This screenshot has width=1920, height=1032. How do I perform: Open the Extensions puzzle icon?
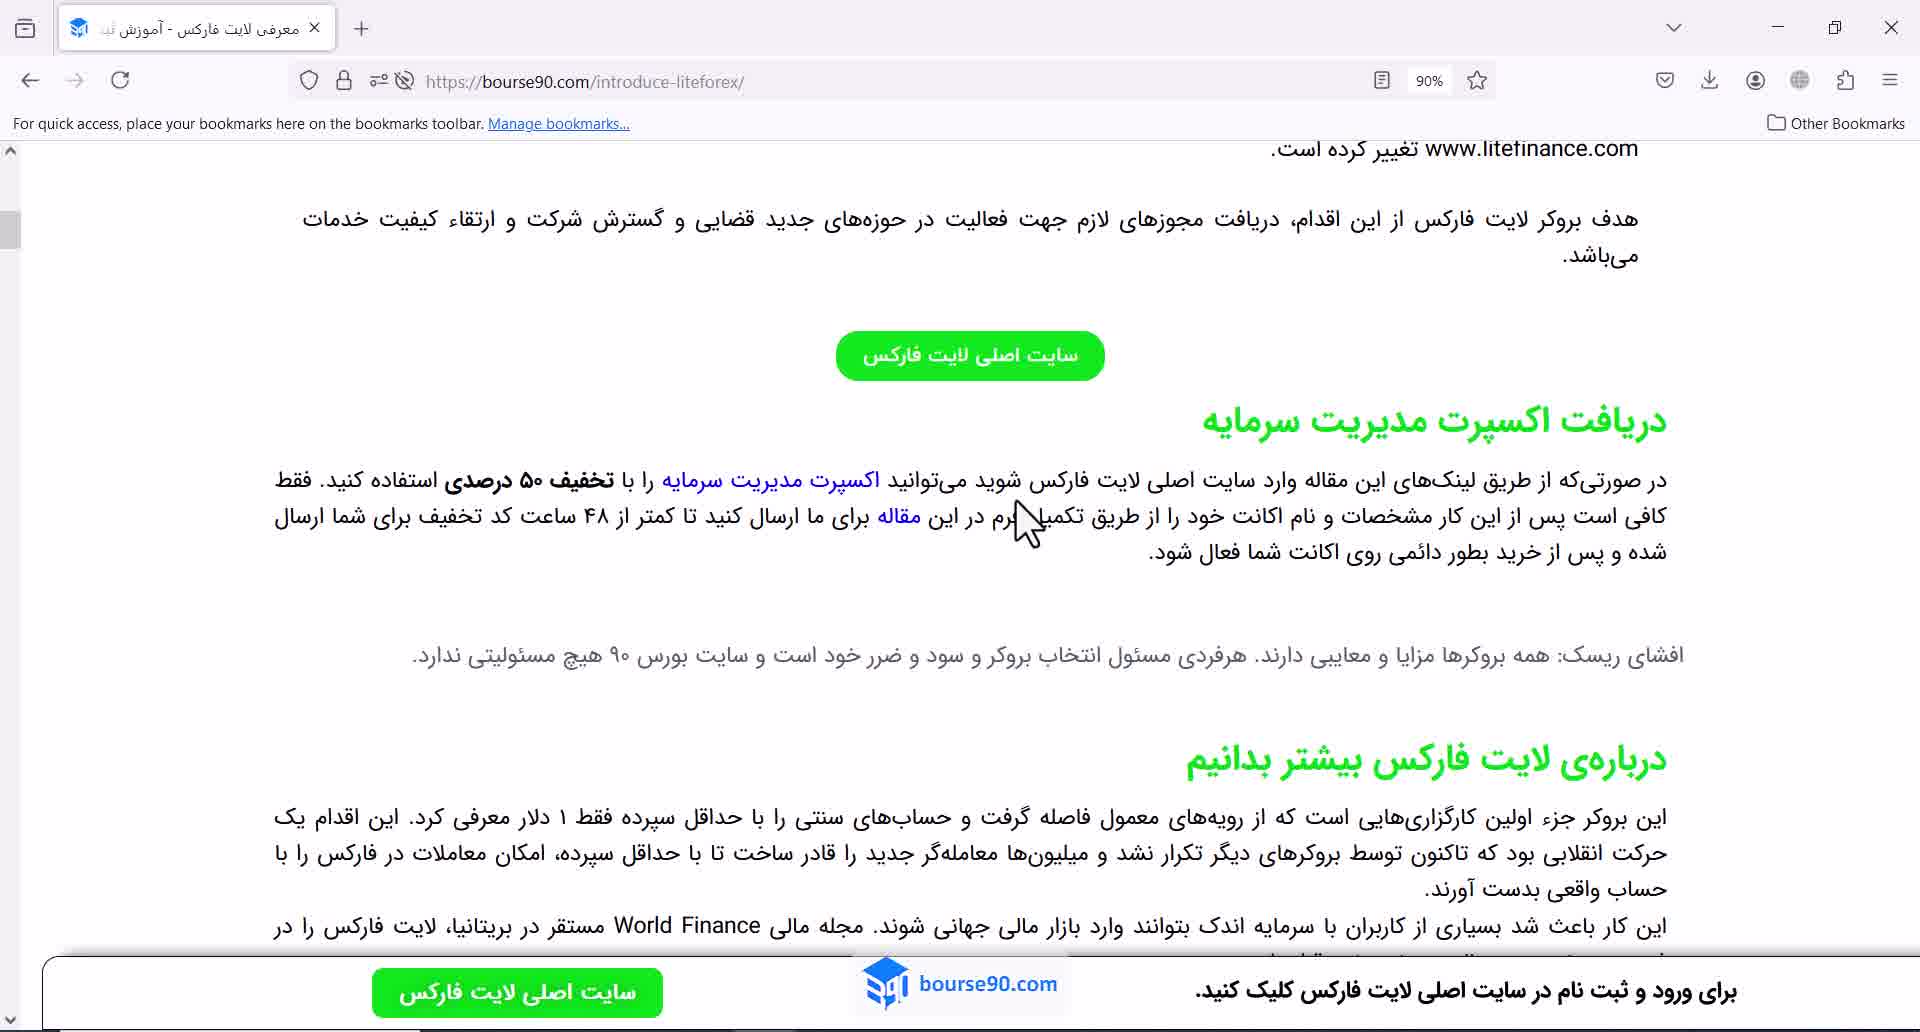point(1846,81)
